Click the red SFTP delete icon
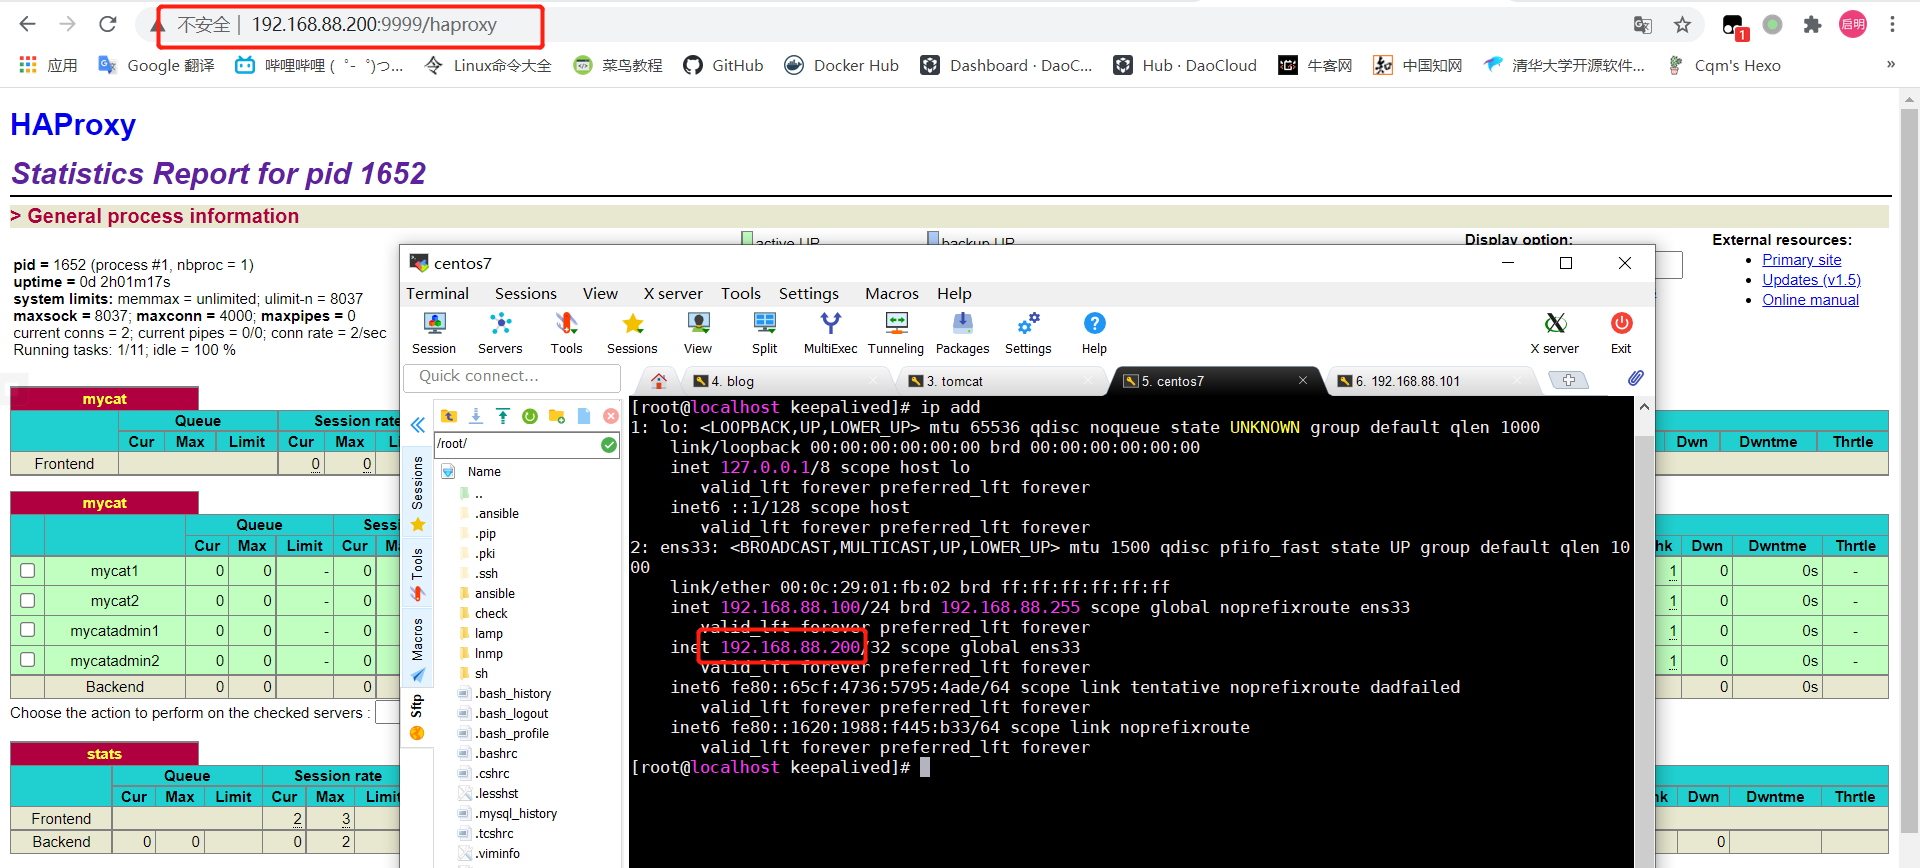 pyautogui.click(x=611, y=416)
